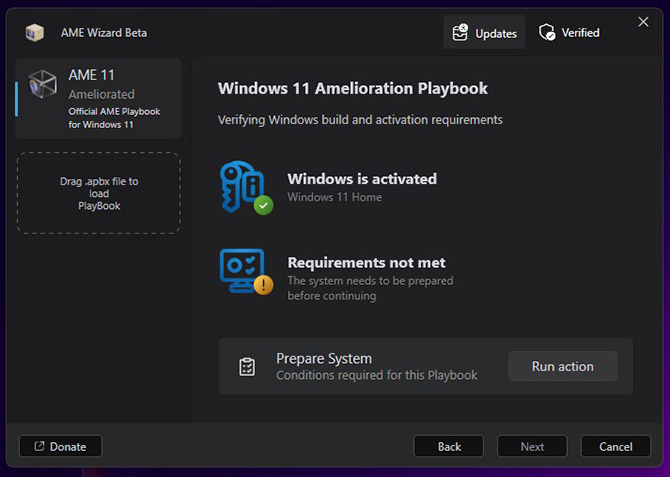
Task: Click the Donate external link icon
Action: [x=39, y=446]
